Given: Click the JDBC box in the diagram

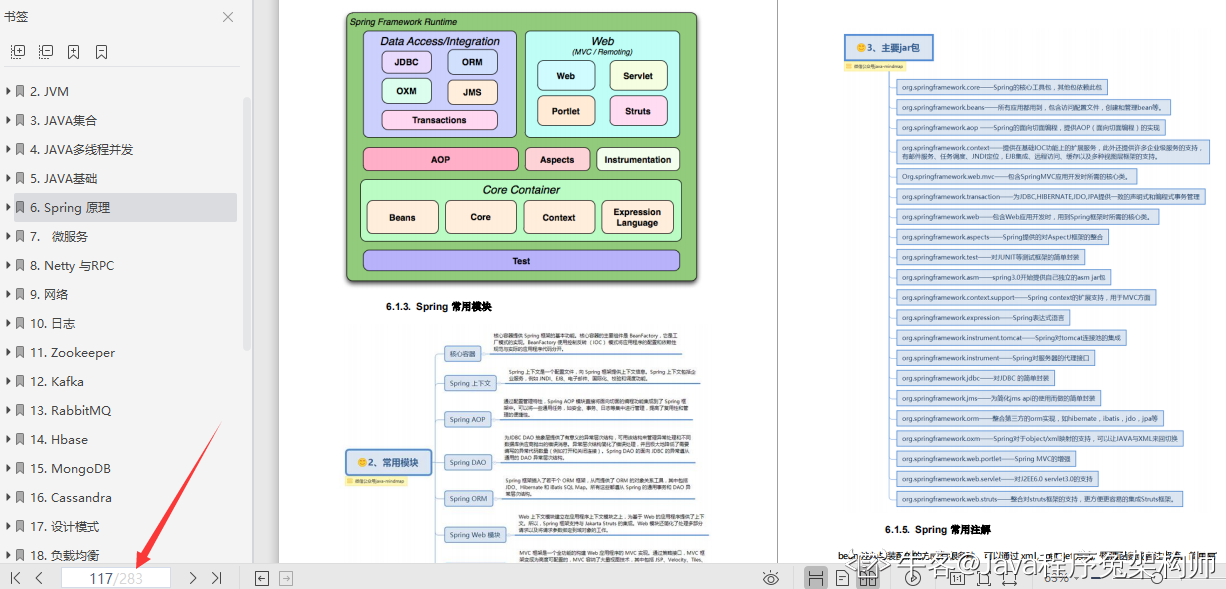Looking at the screenshot, I should [406, 62].
